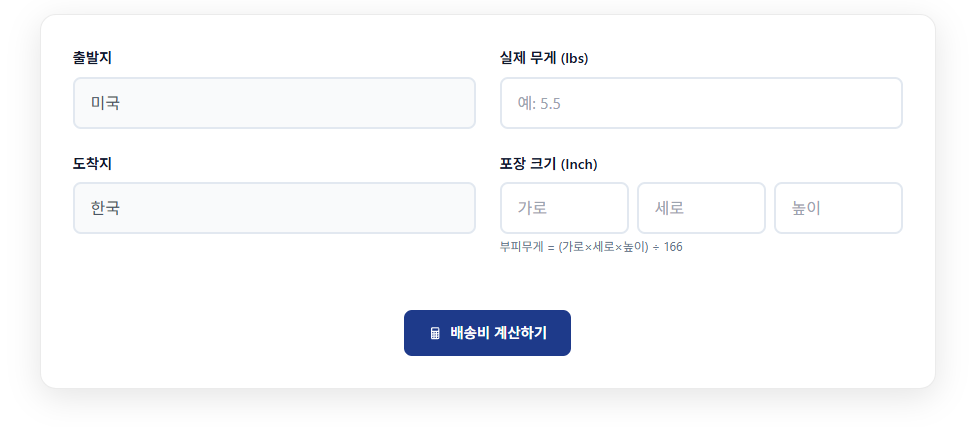Screen dimensions: 977x427
Task: Click the 출발지 label
Action: [92, 58]
